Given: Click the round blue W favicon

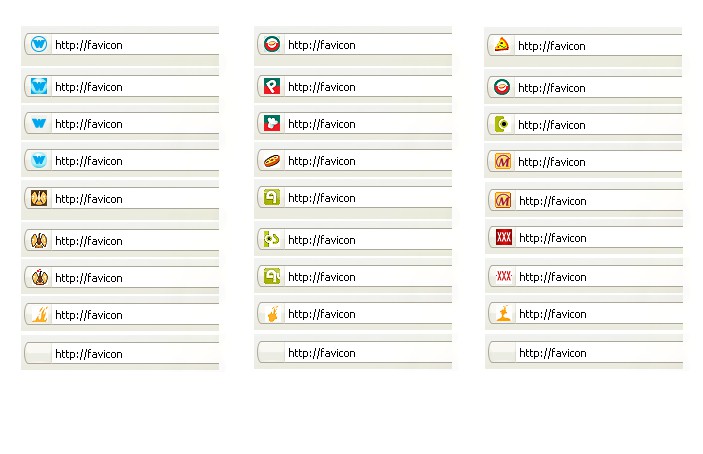Looking at the screenshot, I should pyautogui.click(x=39, y=44).
